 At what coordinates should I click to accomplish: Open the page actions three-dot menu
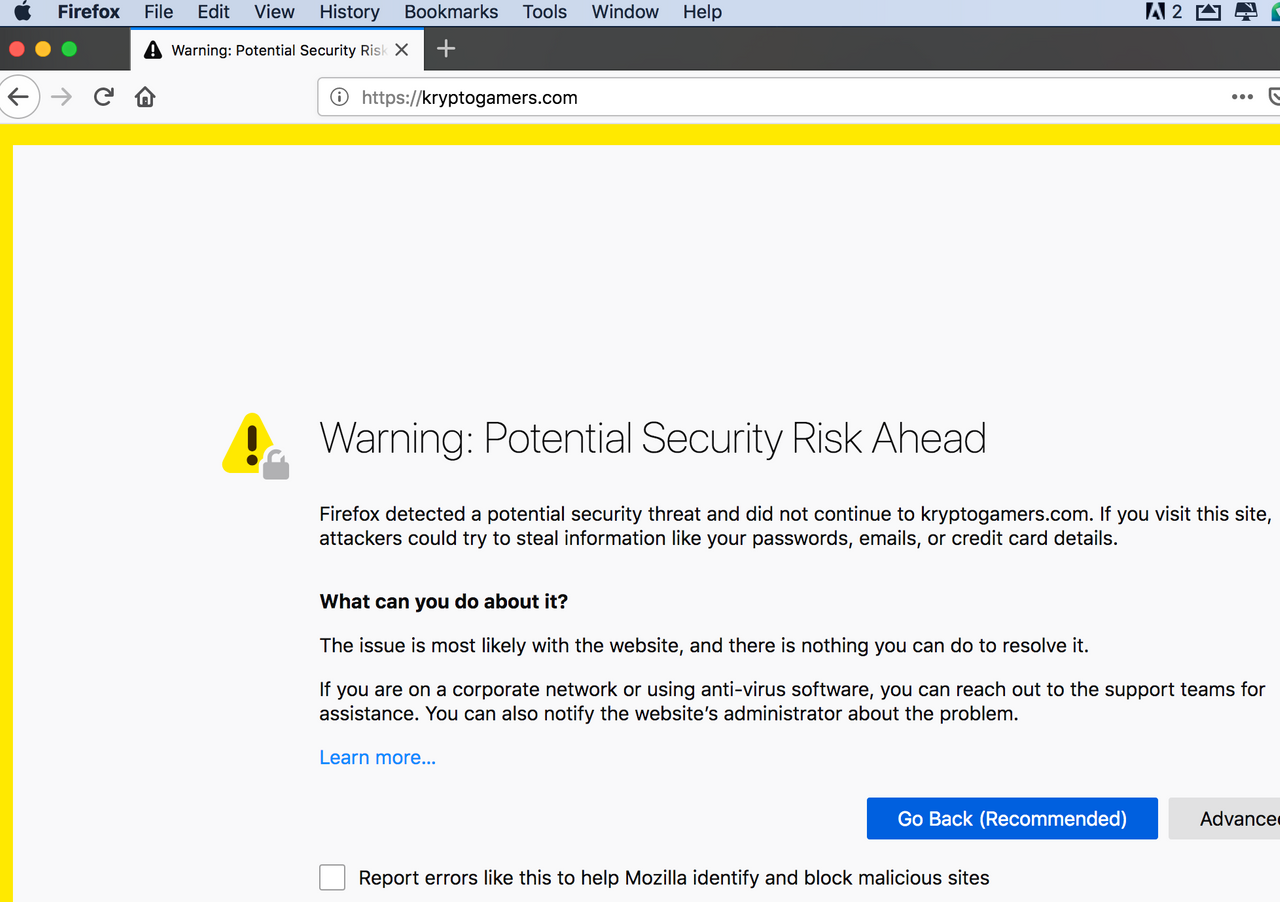click(1242, 97)
